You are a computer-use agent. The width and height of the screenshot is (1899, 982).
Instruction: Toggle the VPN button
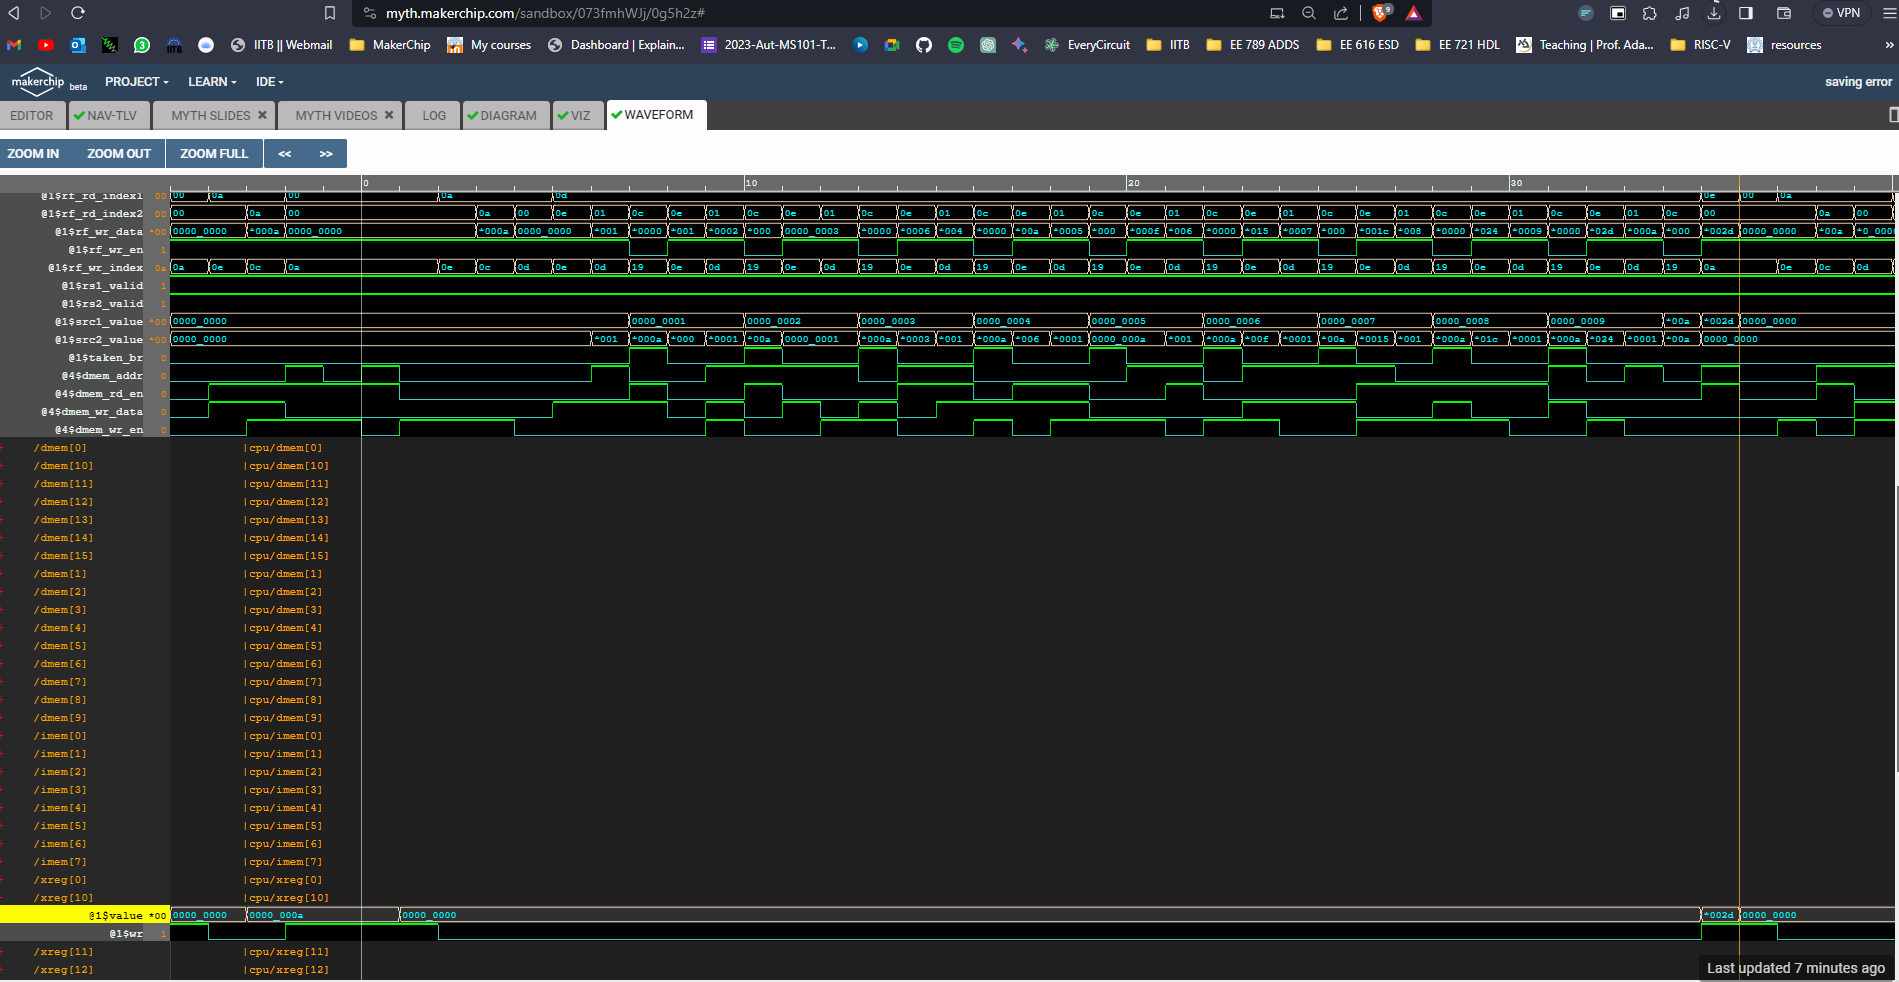(1841, 13)
